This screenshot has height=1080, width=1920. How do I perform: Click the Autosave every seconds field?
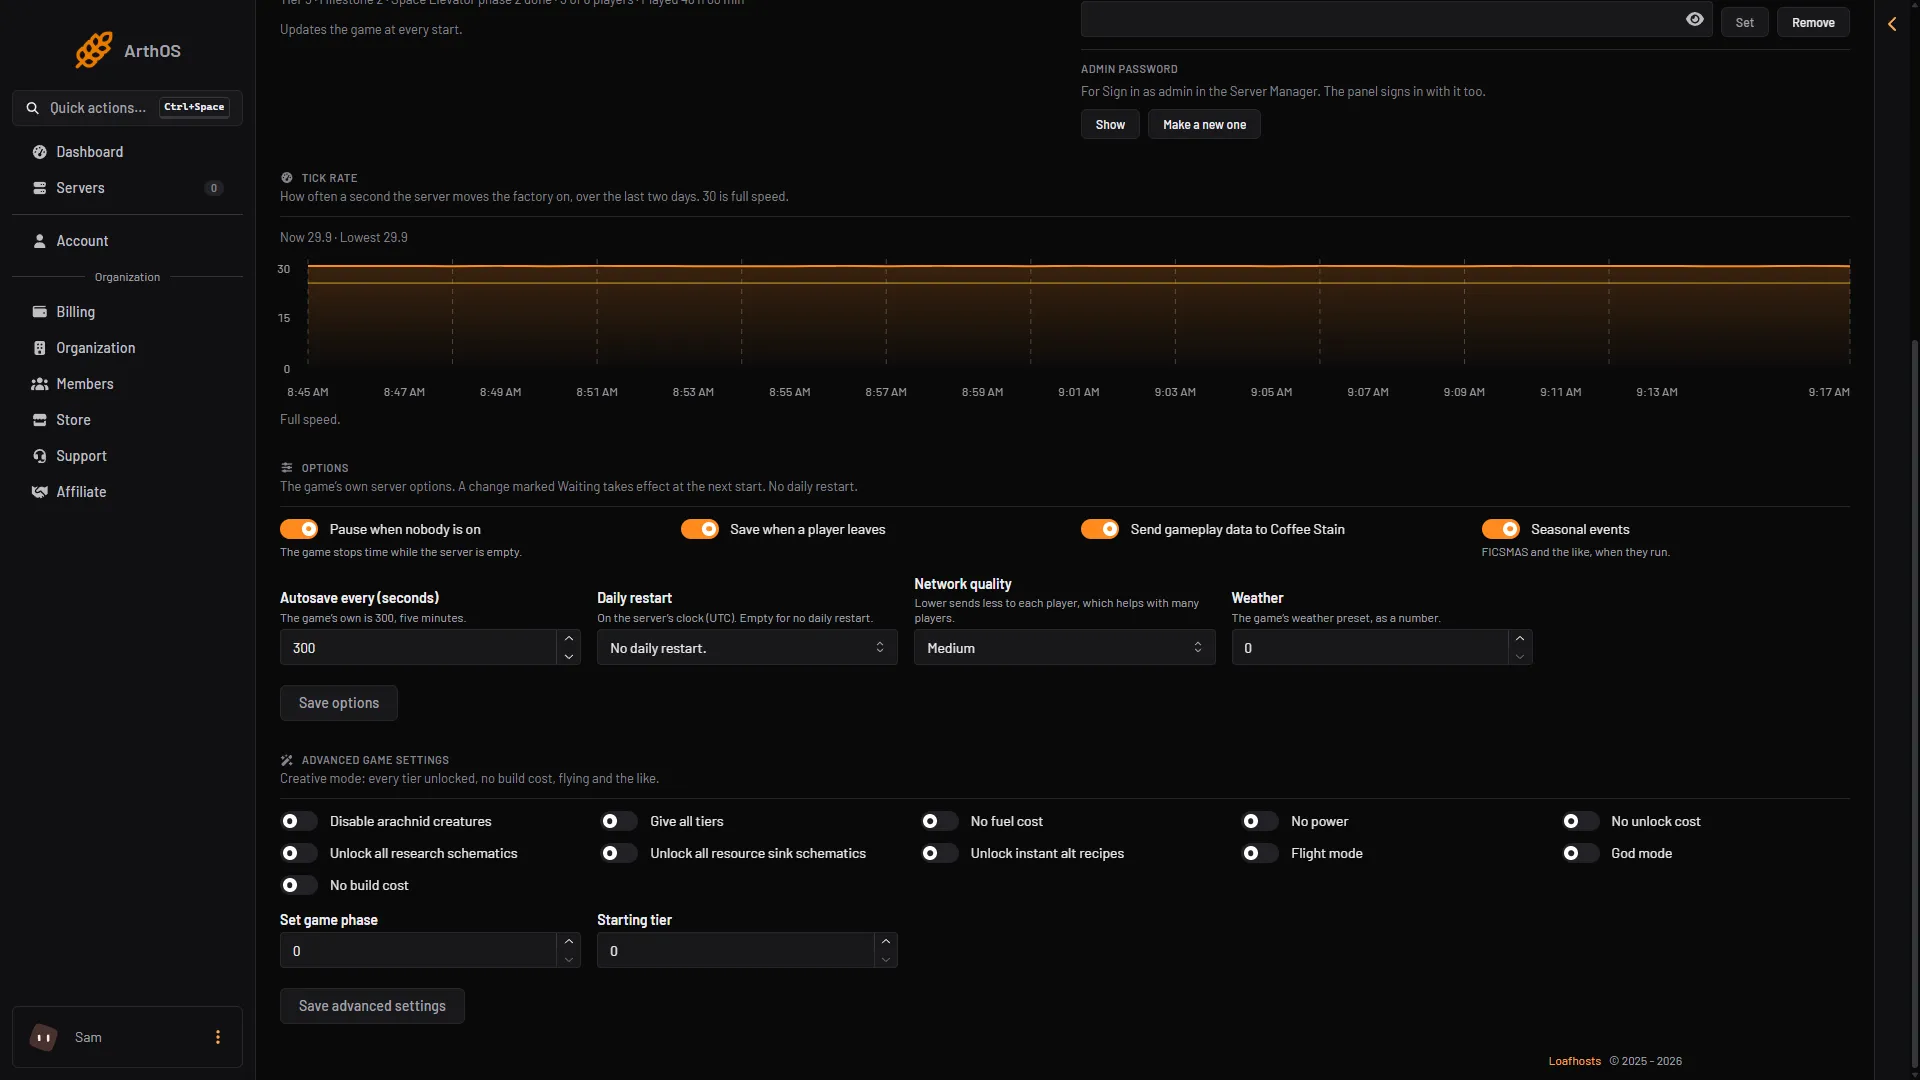418,647
